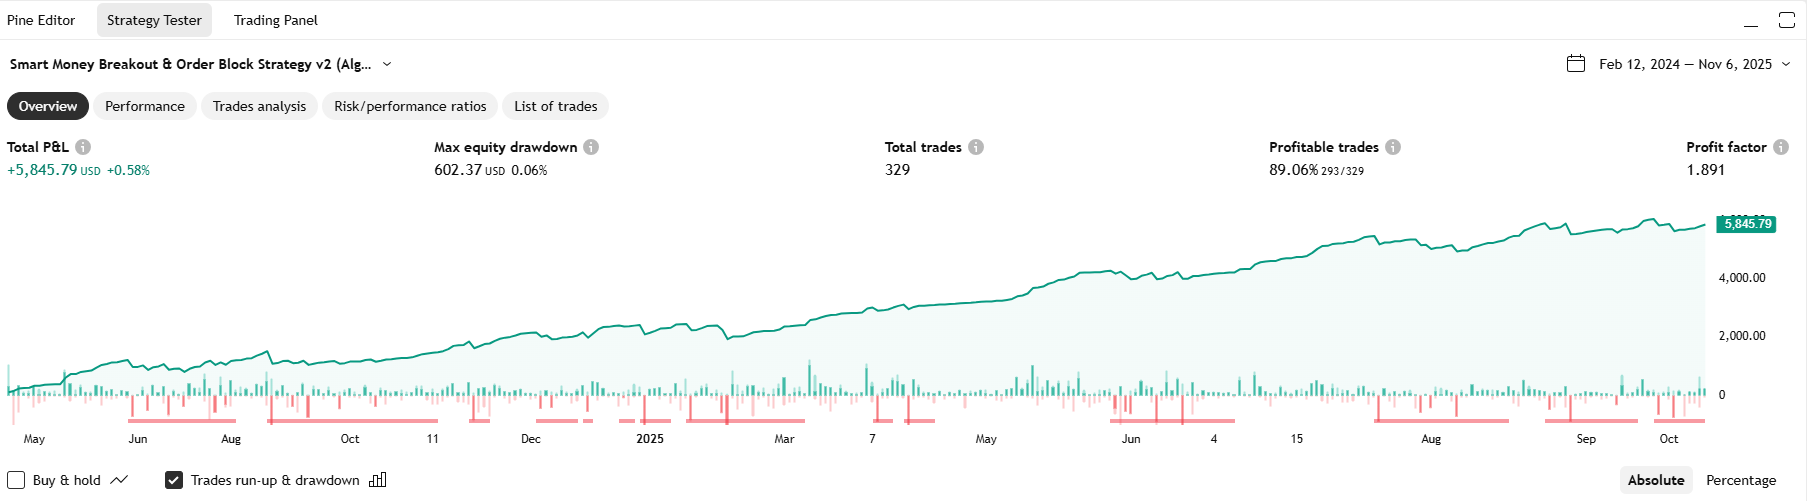The height and width of the screenshot is (501, 1807).
Task: Expand the strategy name dropdown
Action: coord(387,64)
